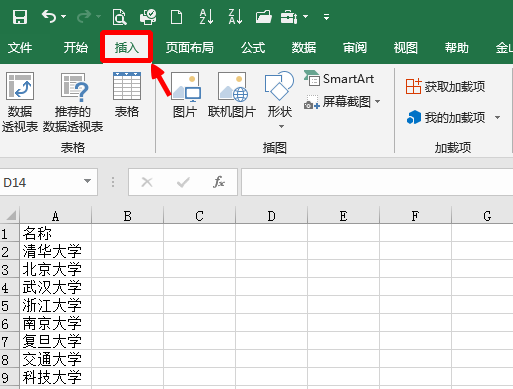Open the Name Box dropdown arrow
The image size is (513, 389).
click(x=87, y=181)
